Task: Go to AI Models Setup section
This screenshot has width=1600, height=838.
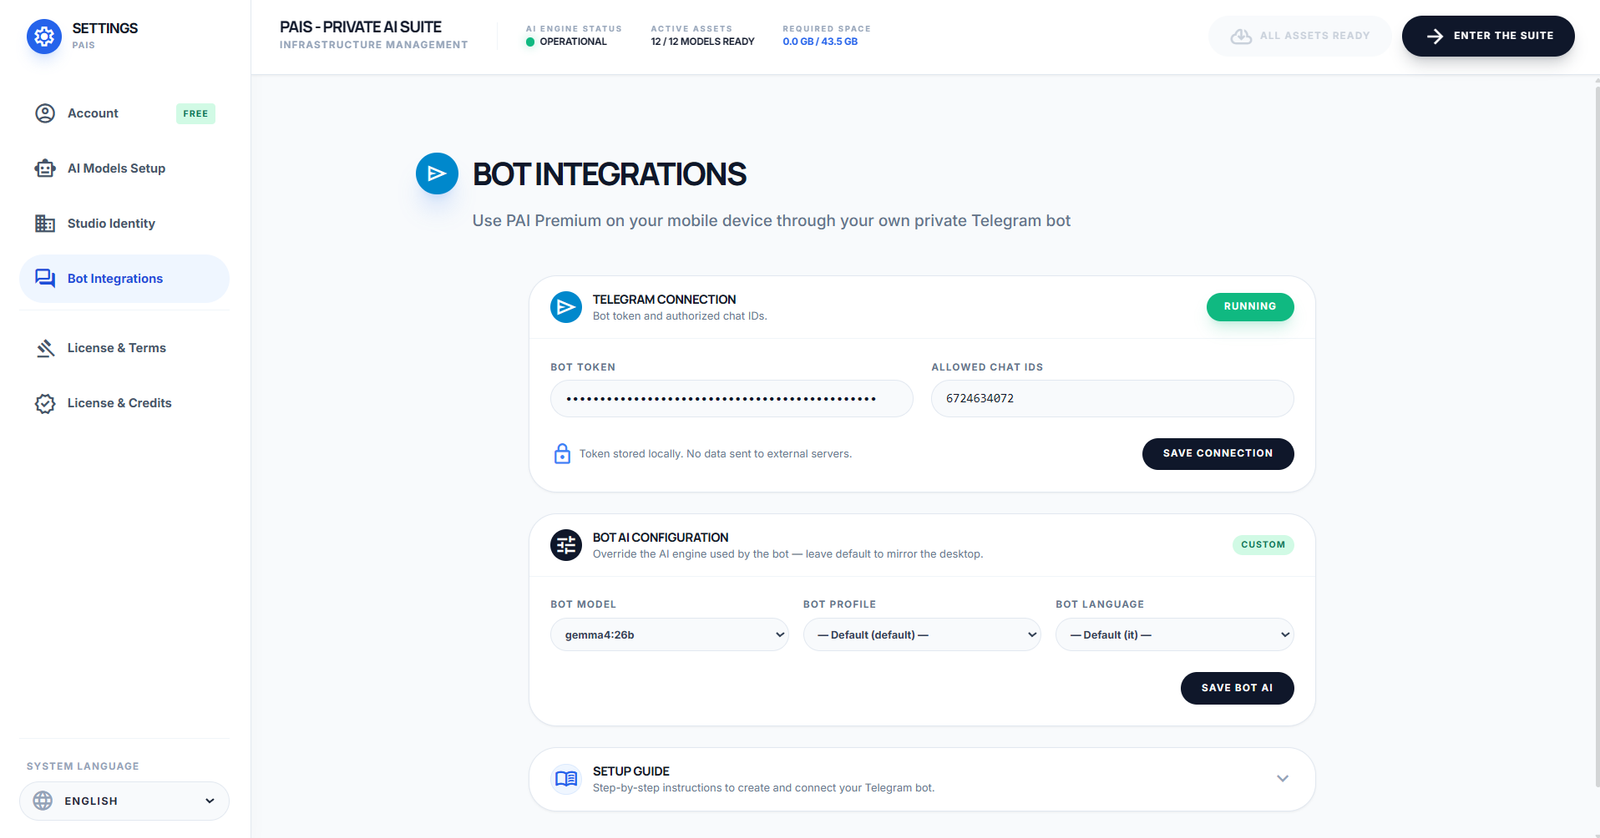Action: [124, 168]
